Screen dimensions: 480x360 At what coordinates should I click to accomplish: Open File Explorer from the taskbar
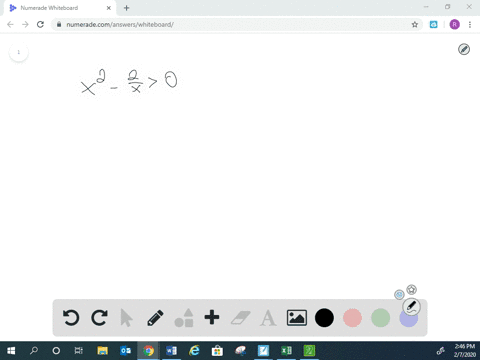(103, 351)
